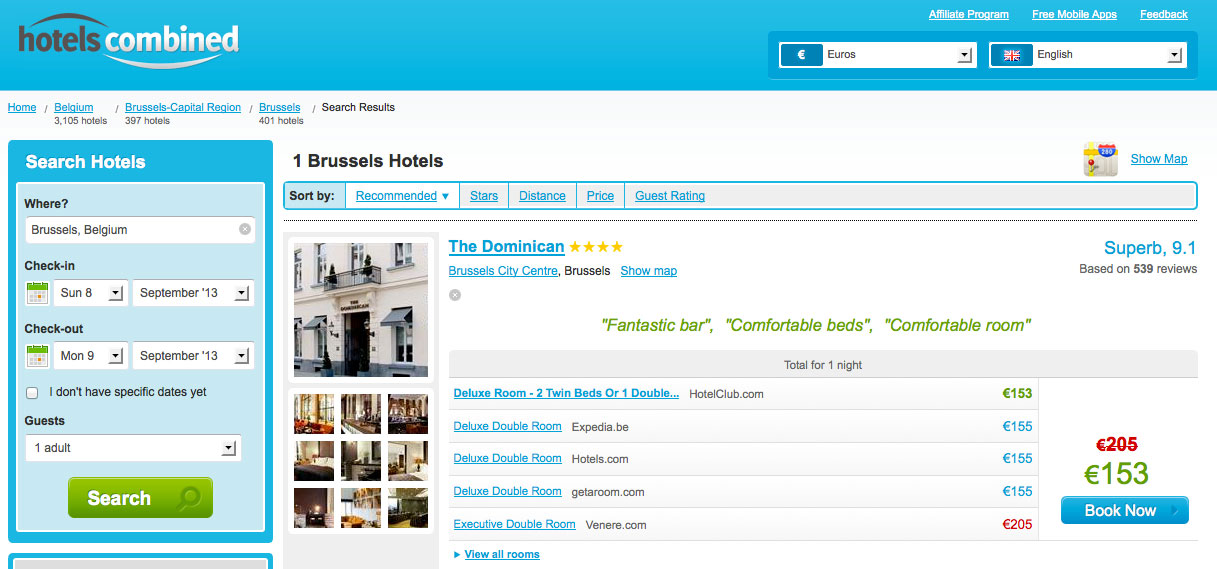Viewport: 1217px width, 569px height.
Task: Click in the Where destination field
Action: [x=132, y=230]
